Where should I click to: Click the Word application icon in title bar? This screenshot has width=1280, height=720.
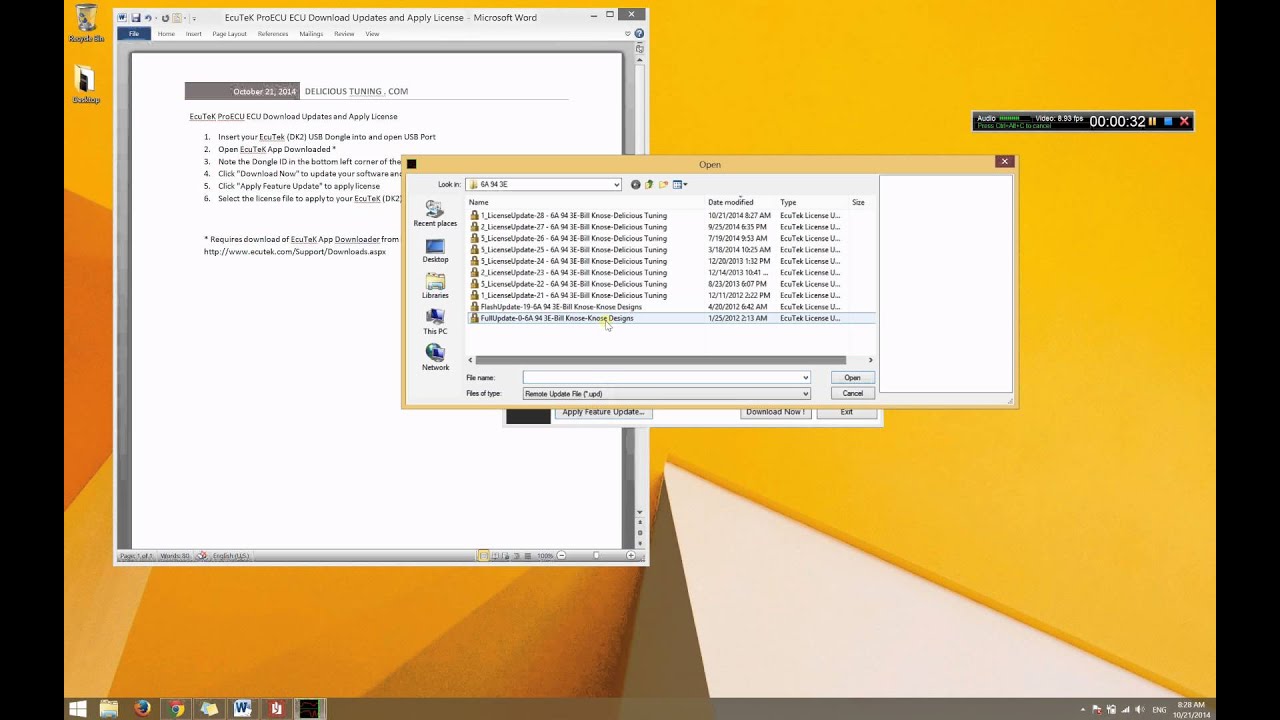tap(122, 18)
